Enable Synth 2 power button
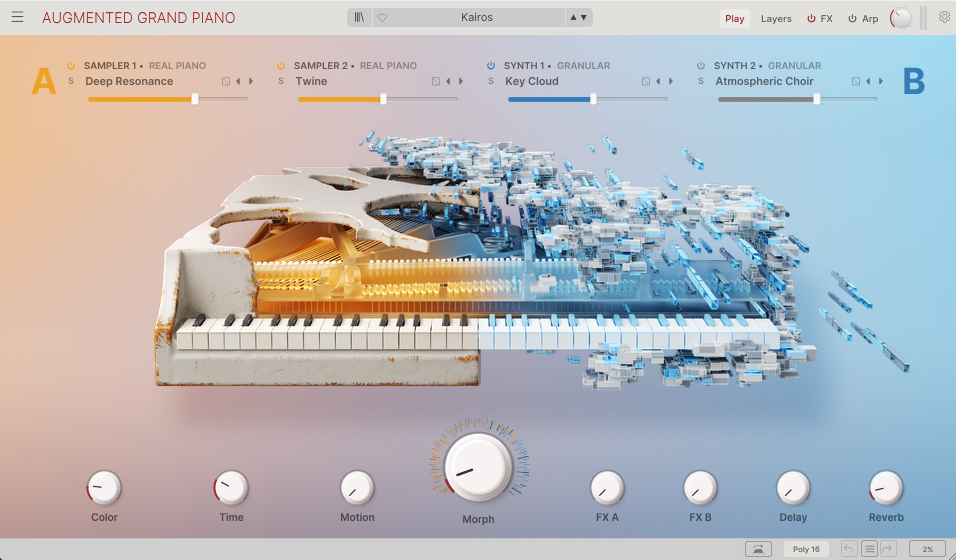The height and width of the screenshot is (560, 956). coord(701,65)
